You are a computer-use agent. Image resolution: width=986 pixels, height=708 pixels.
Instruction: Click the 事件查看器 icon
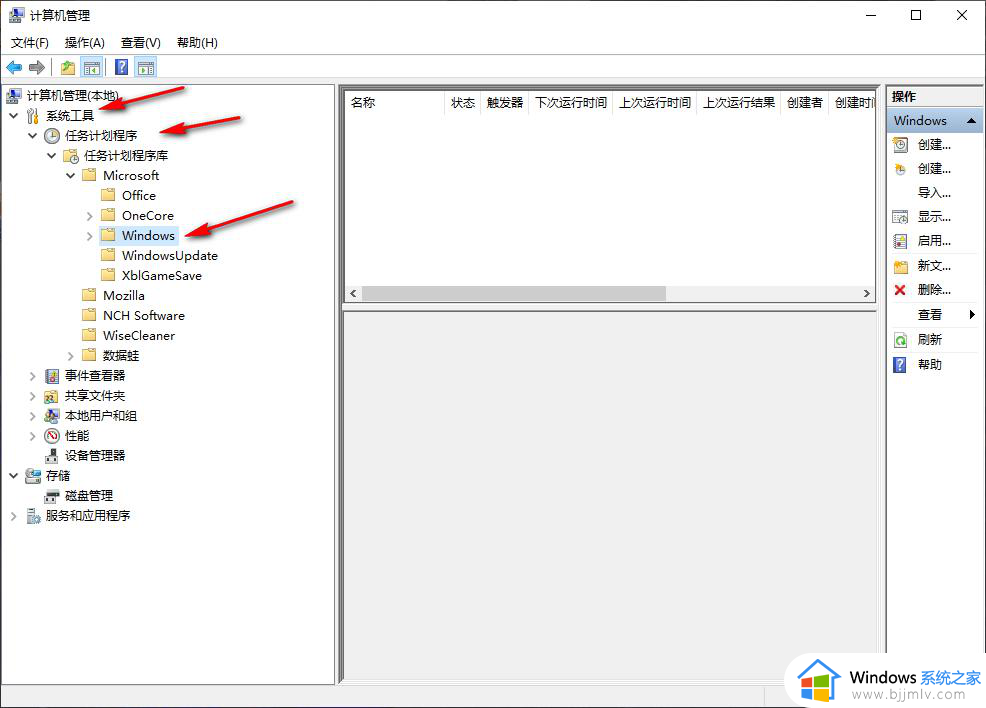[52, 376]
